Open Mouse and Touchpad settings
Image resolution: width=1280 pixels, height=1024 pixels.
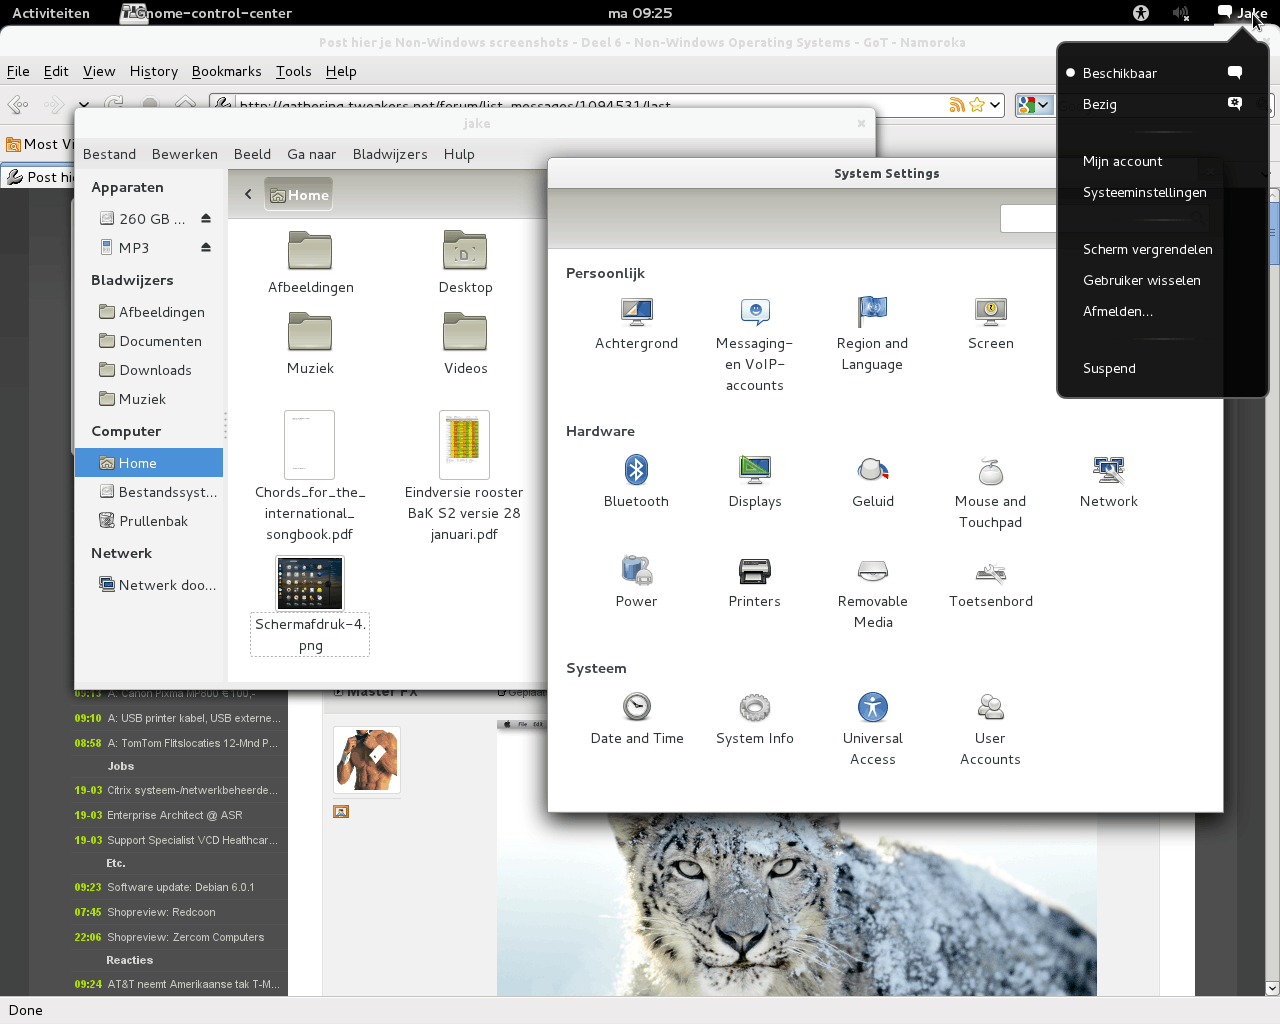991,492
